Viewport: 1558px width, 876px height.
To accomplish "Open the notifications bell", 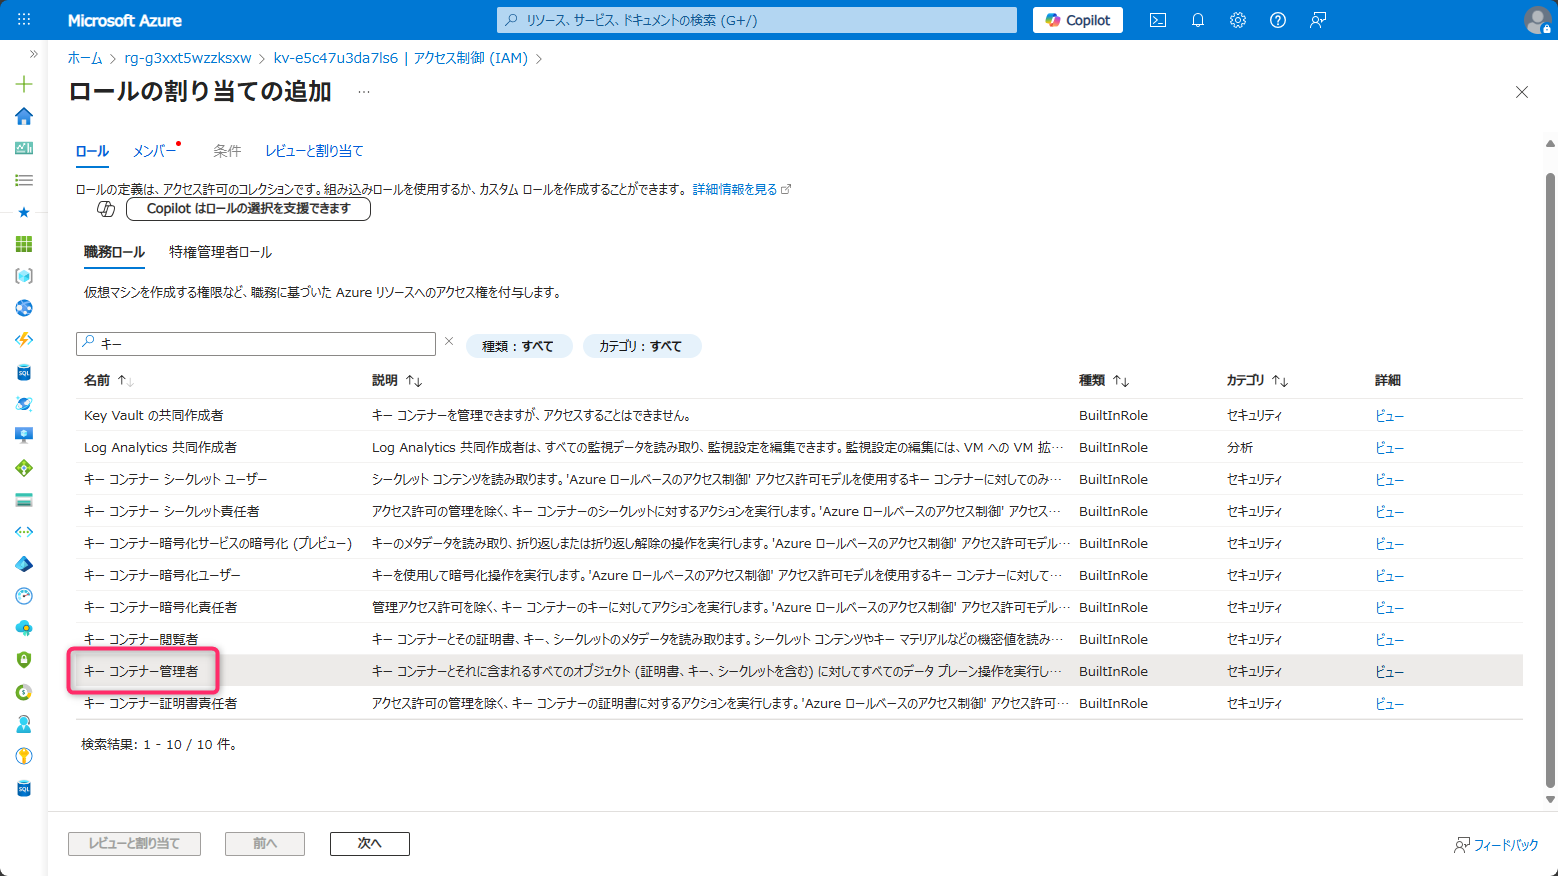I will (x=1198, y=20).
